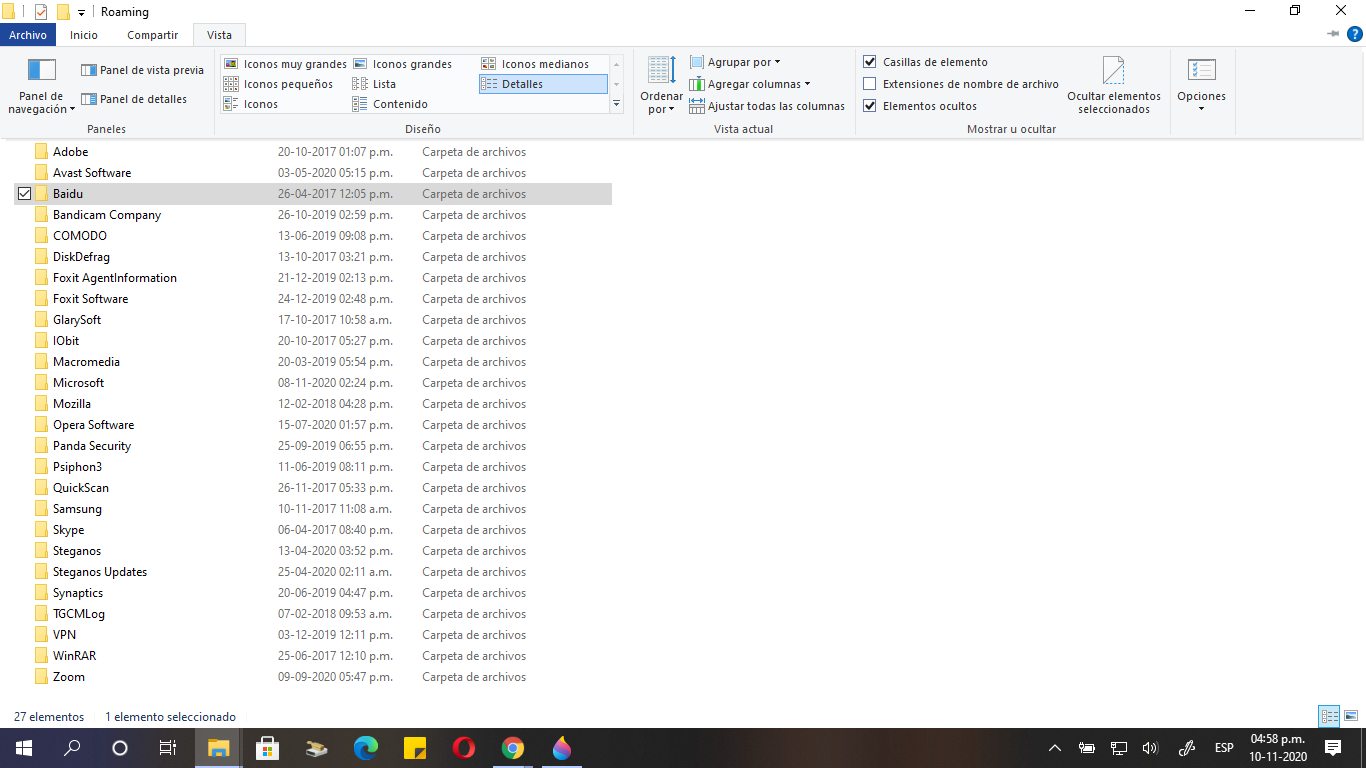The height and width of the screenshot is (768, 1366).
Task: Select the Mozilla folder row
Action: point(313,404)
